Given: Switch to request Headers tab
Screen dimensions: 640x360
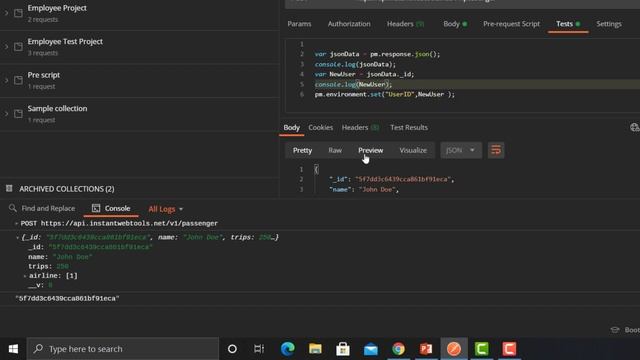Looking at the screenshot, I should tap(405, 24).
